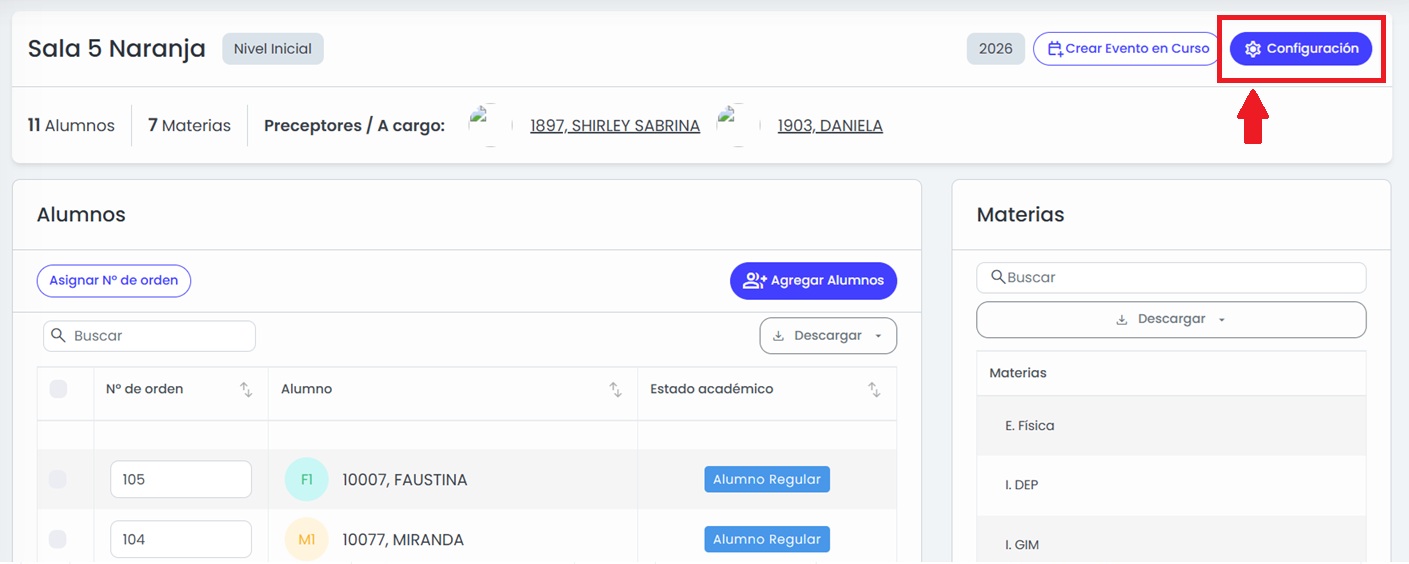
Task: Focus the Materias search field
Action: [1171, 278]
